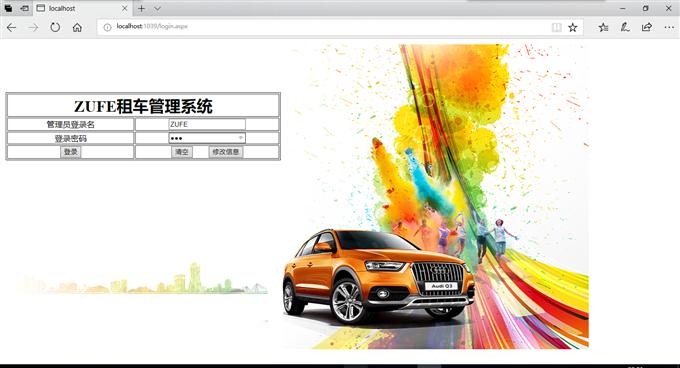
Task: Open the browser home page icon
Action: (x=77, y=27)
